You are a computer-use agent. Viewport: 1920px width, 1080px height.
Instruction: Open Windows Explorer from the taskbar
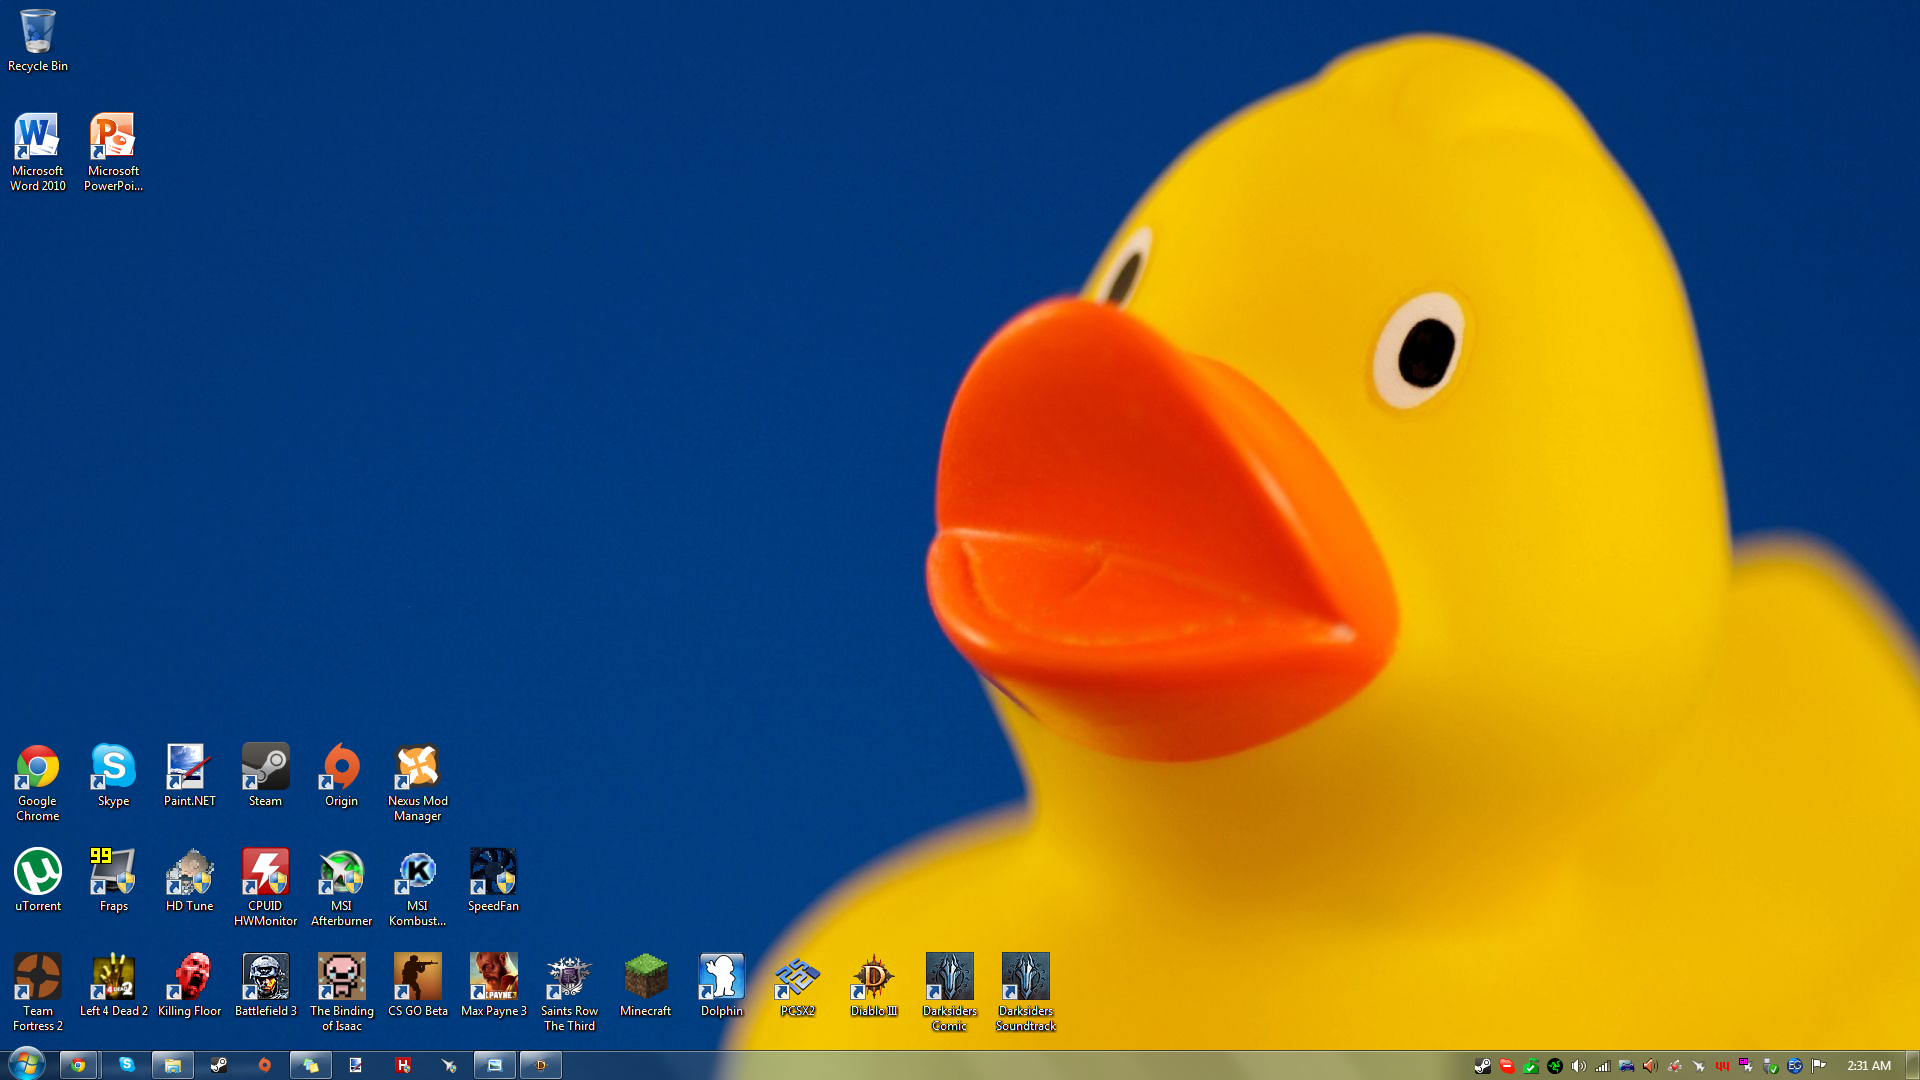[x=172, y=1065]
